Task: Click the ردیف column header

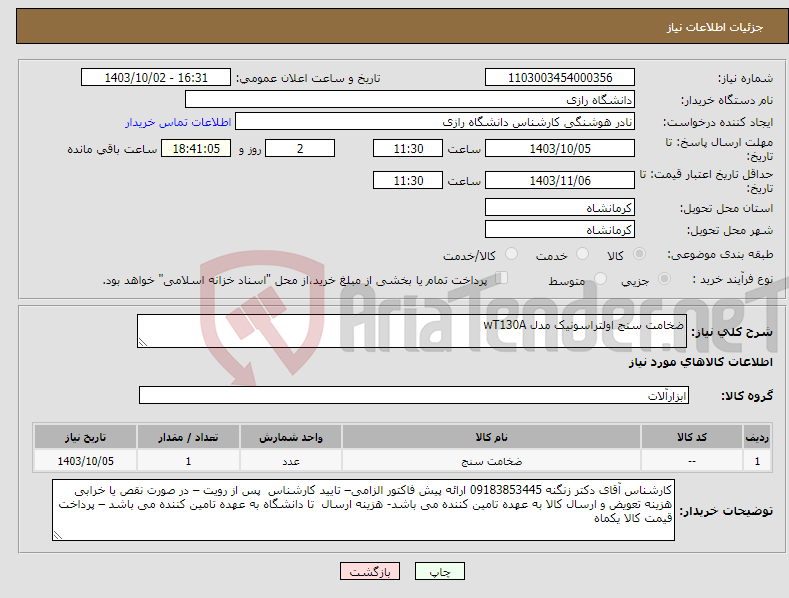Action: click(x=757, y=437)
